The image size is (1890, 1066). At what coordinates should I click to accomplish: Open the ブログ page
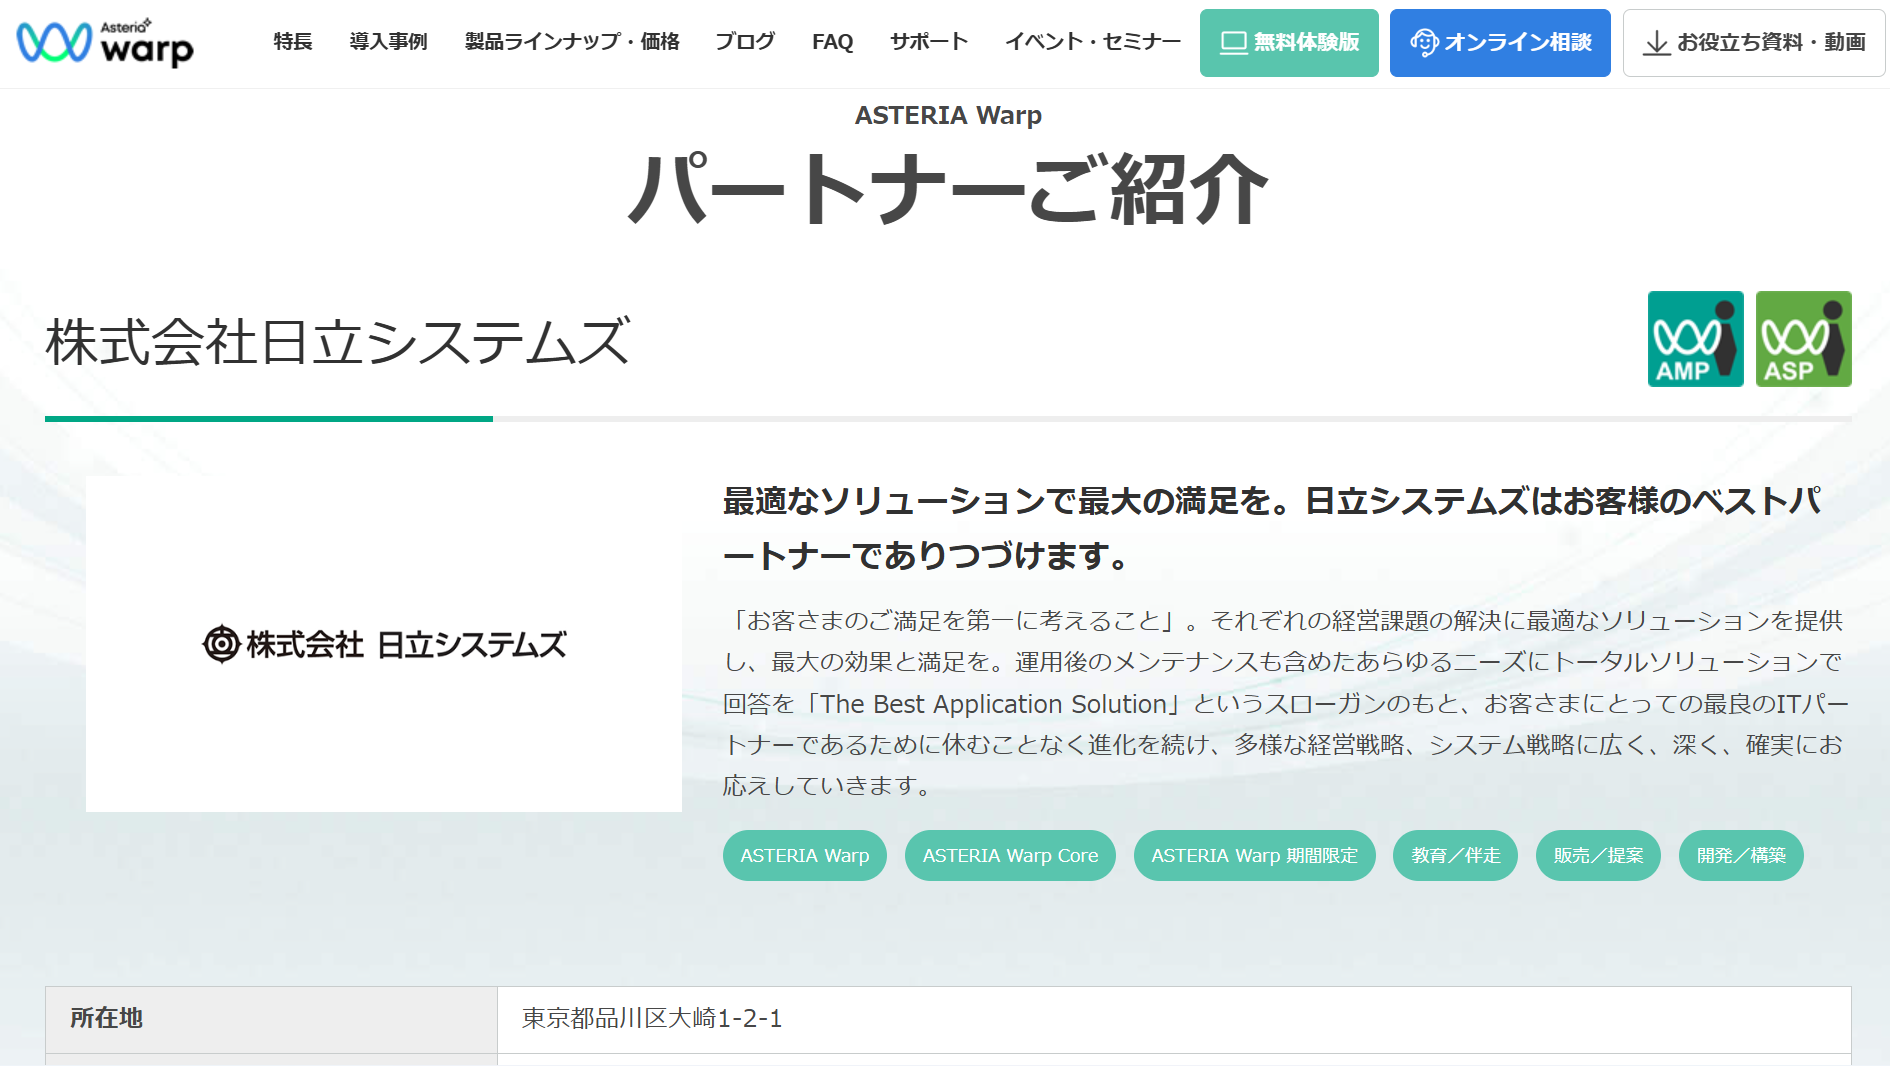[x=743, y=42]
